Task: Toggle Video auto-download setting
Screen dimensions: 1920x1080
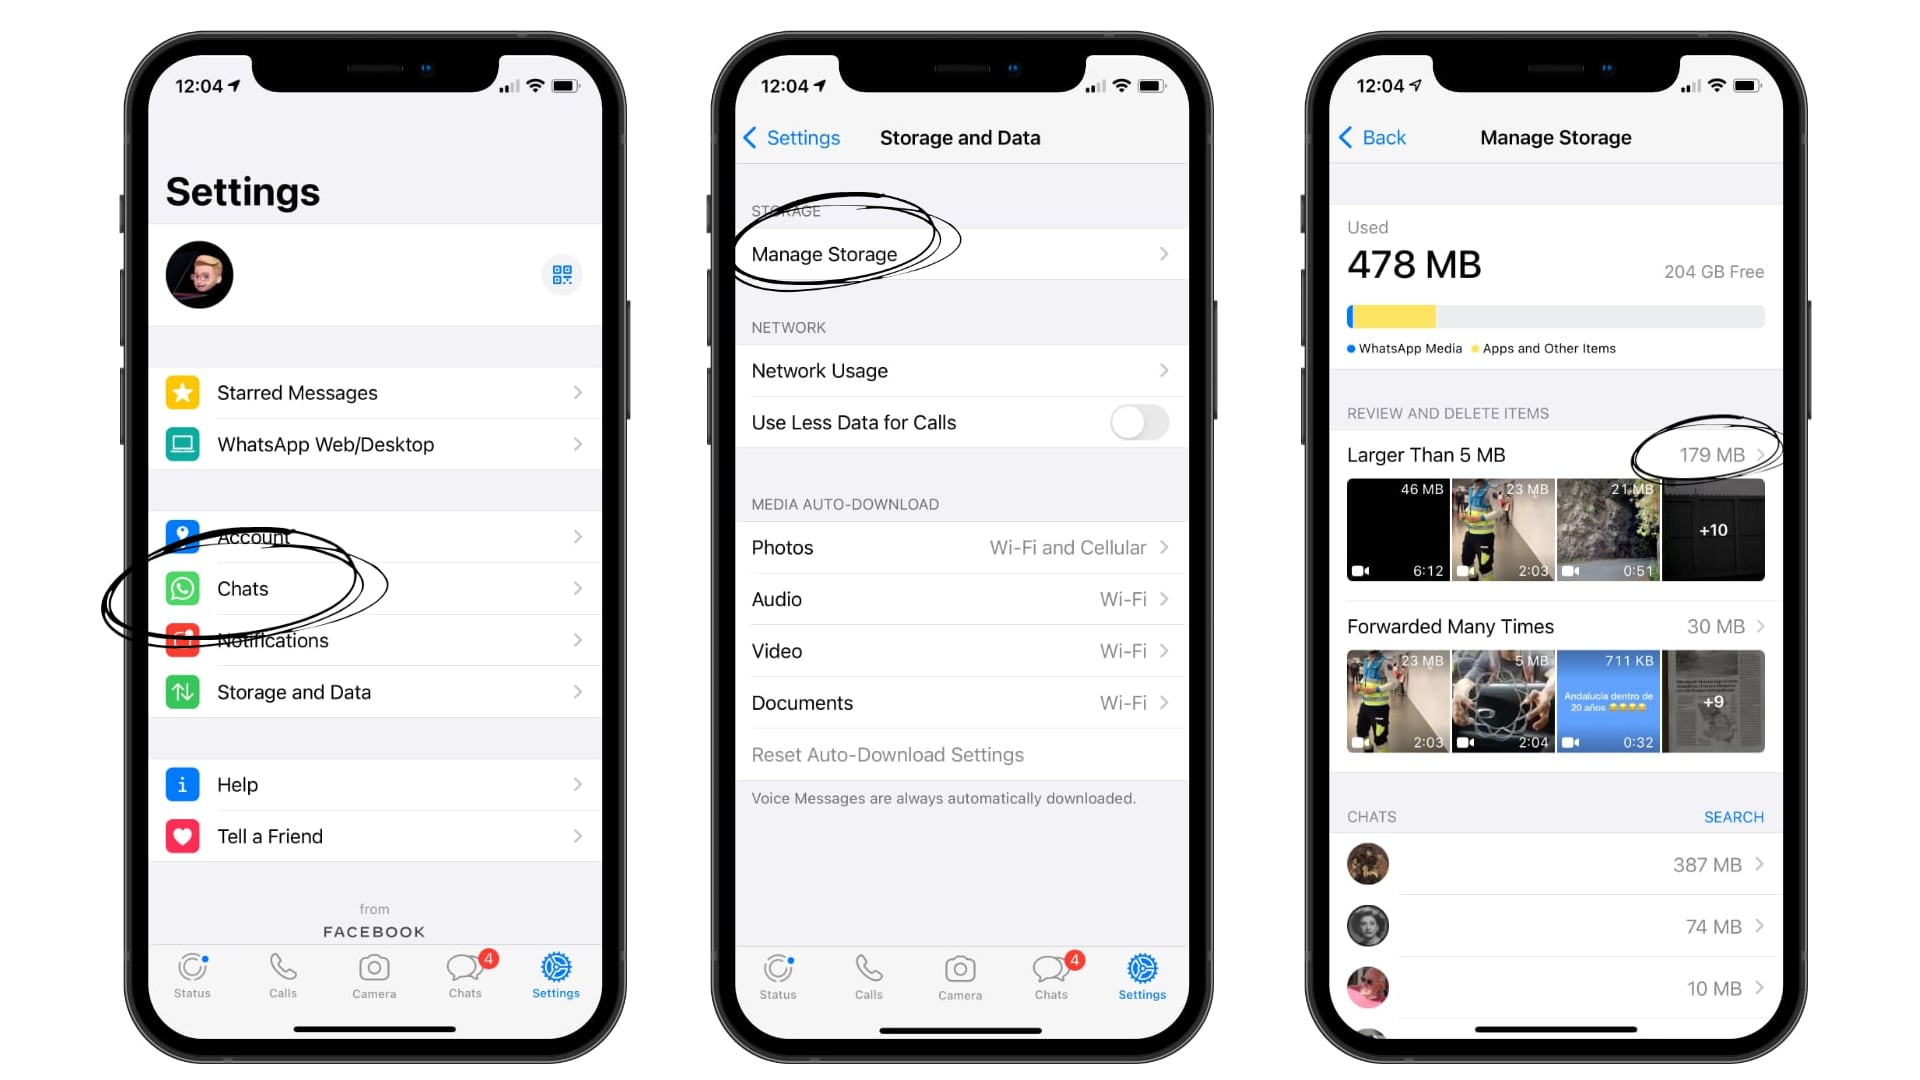Action: pyautogui.click(x=959, y=650)
